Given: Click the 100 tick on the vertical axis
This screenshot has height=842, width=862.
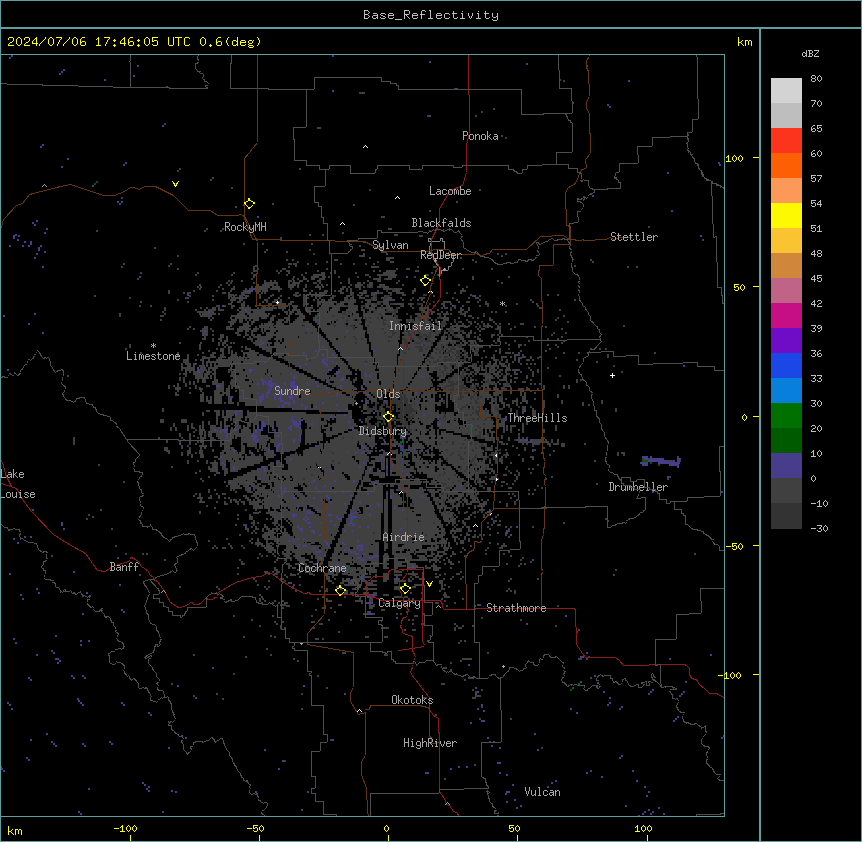Looking at the screenshot, I should 735,158.
